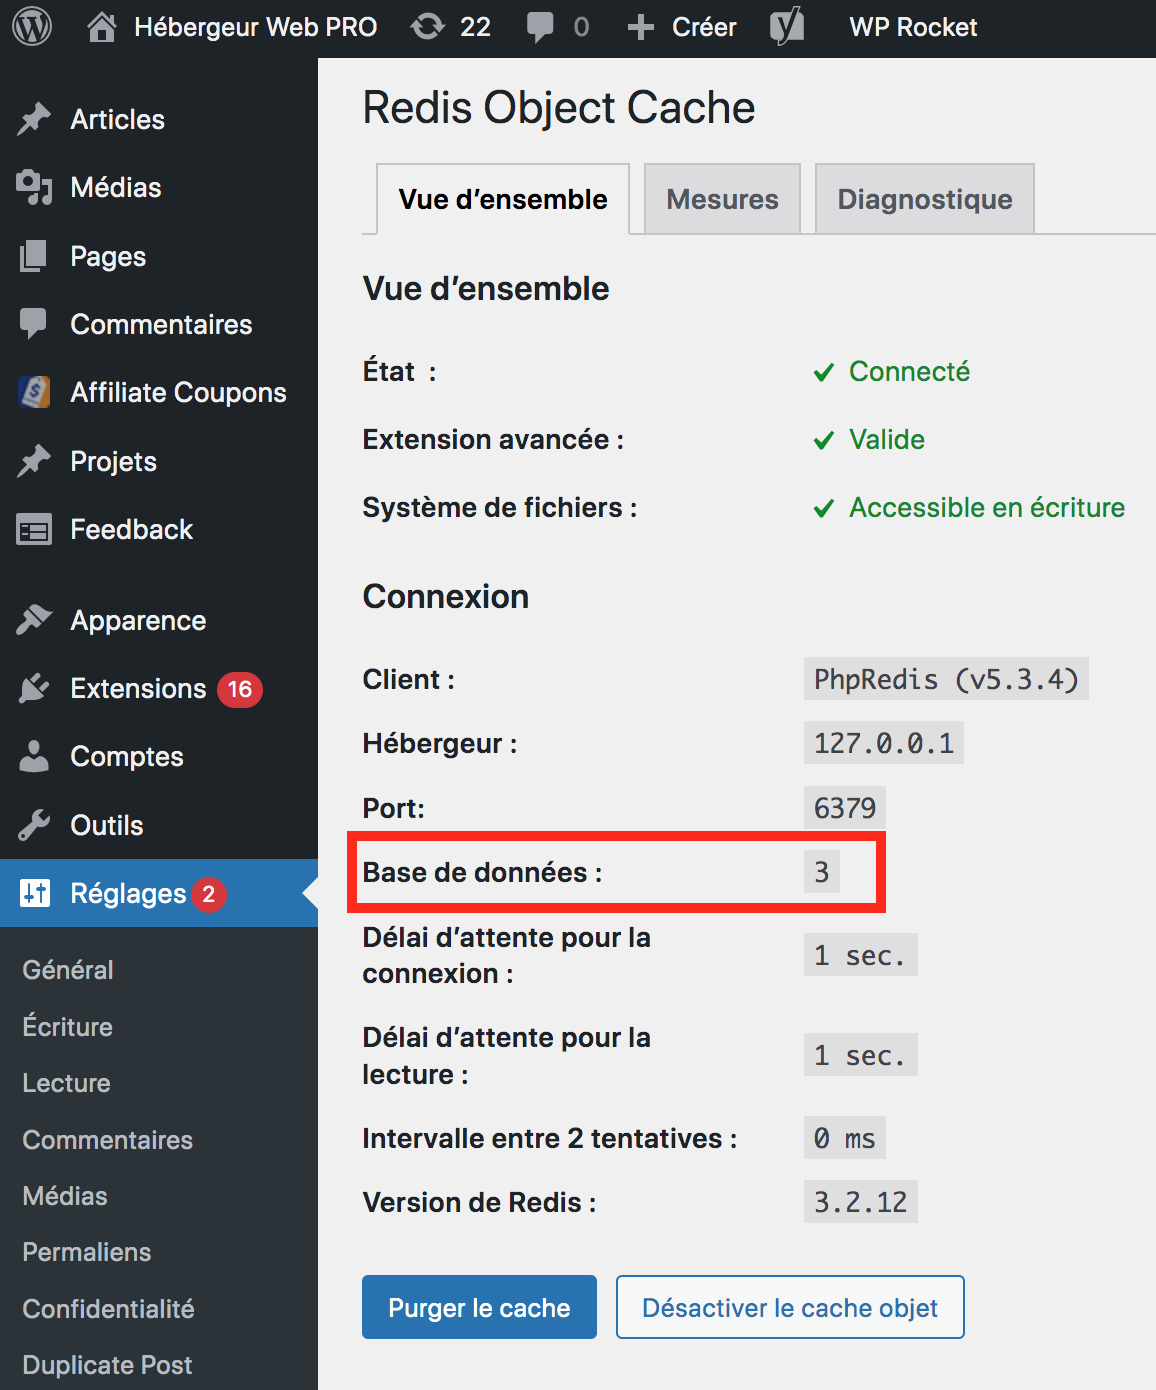Open the Diagnostique tab
The height and width of the screenshot is (1390, 1156).
click(924, 199)
